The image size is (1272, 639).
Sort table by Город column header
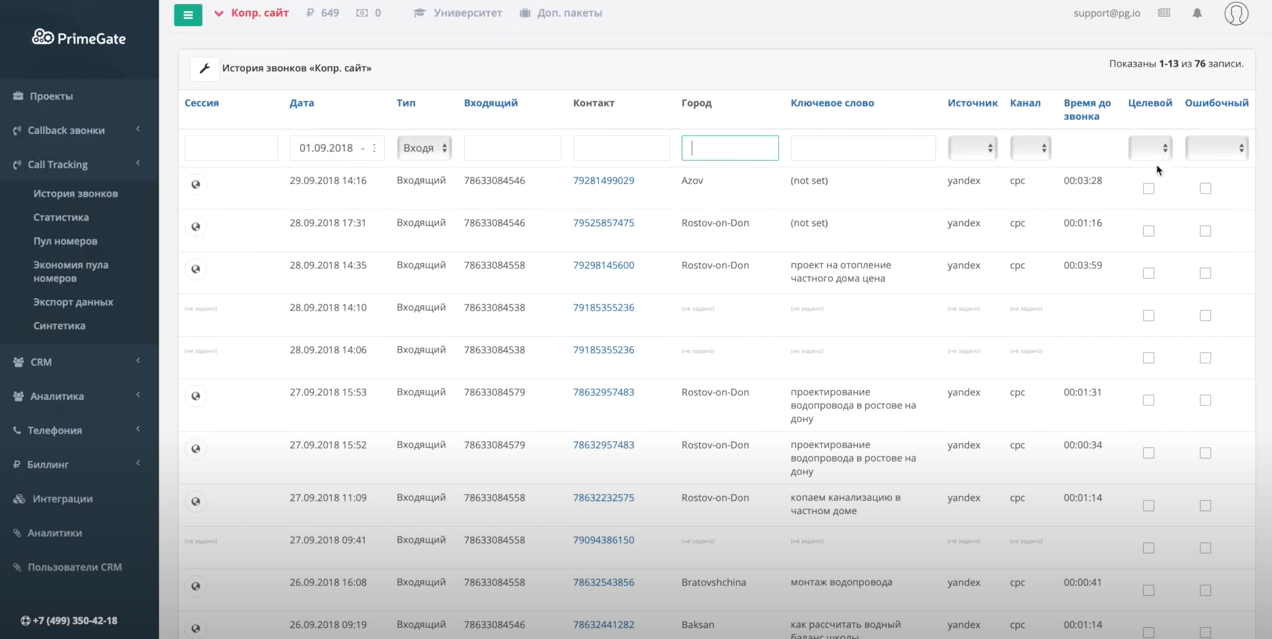pyautogui.click(x=696, y=103)
